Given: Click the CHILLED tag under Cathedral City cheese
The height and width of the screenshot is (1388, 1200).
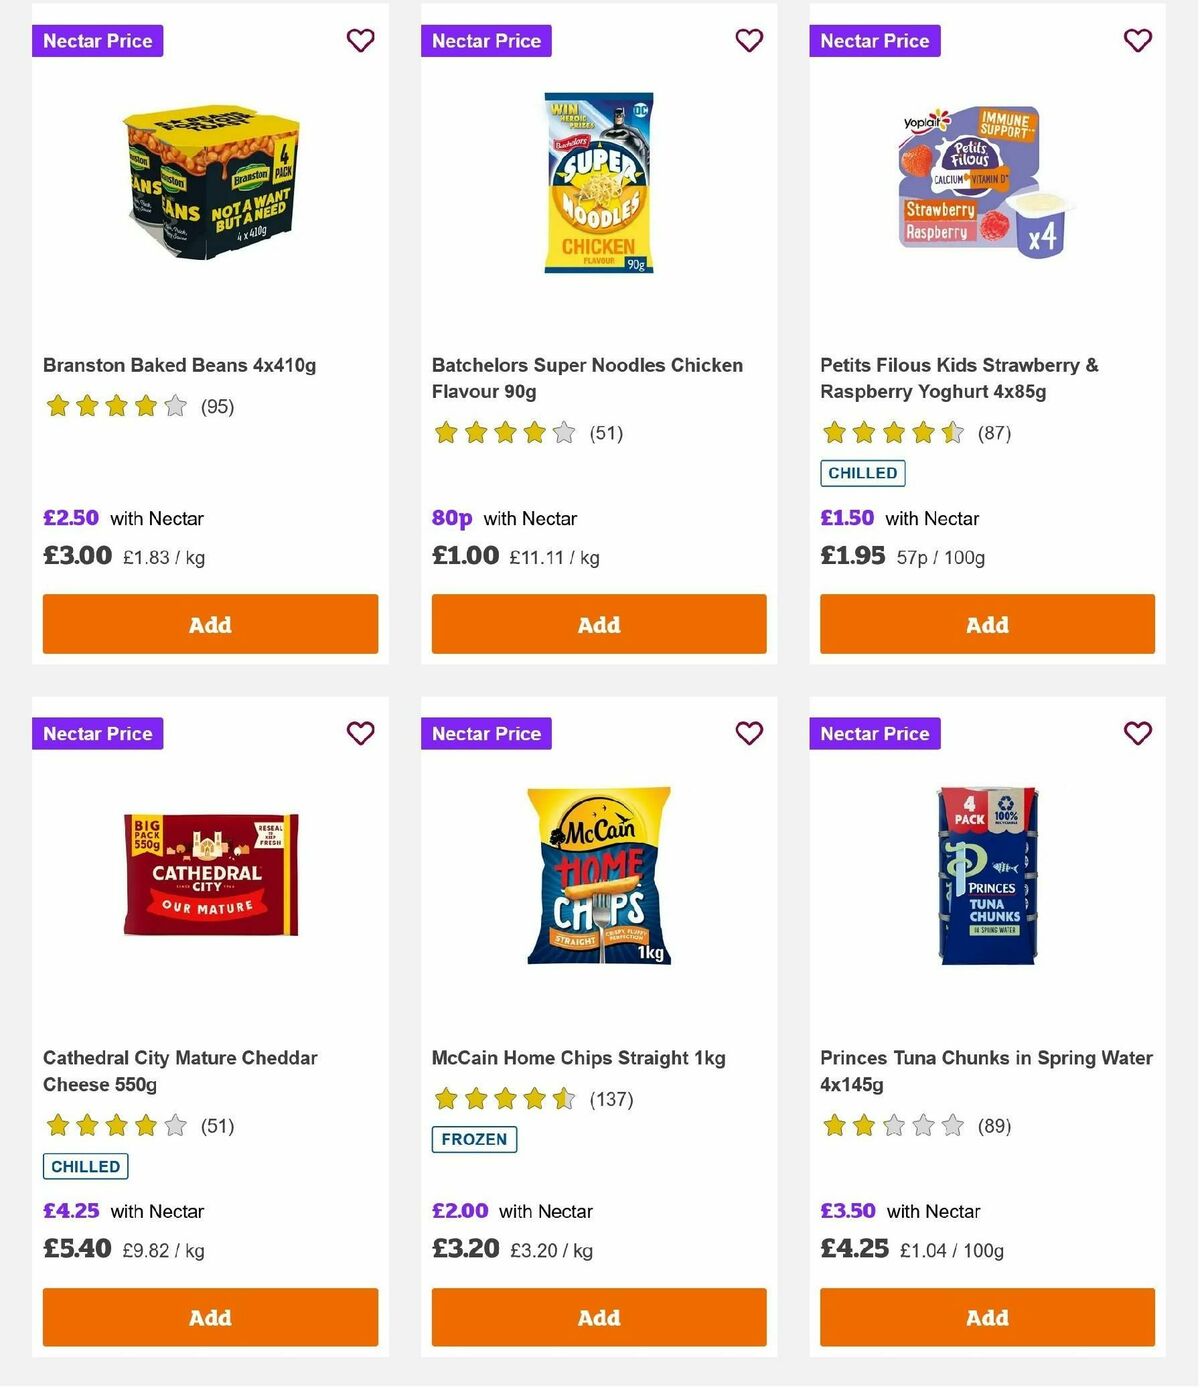Looking at the screenshot, I should click(85, 1166).
